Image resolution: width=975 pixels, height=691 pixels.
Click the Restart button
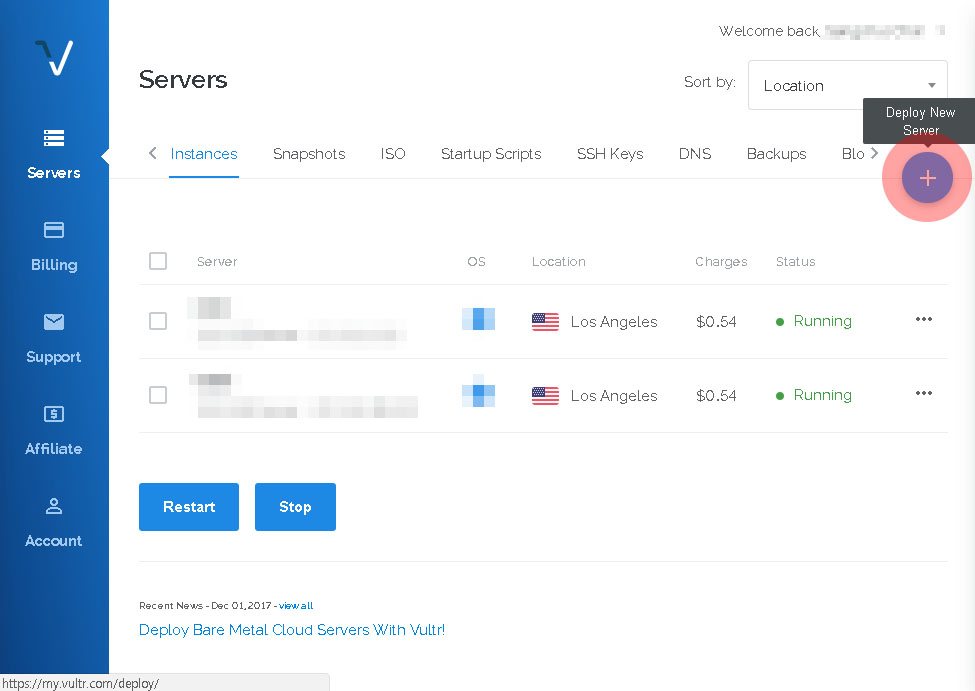(x=189, y=507)
